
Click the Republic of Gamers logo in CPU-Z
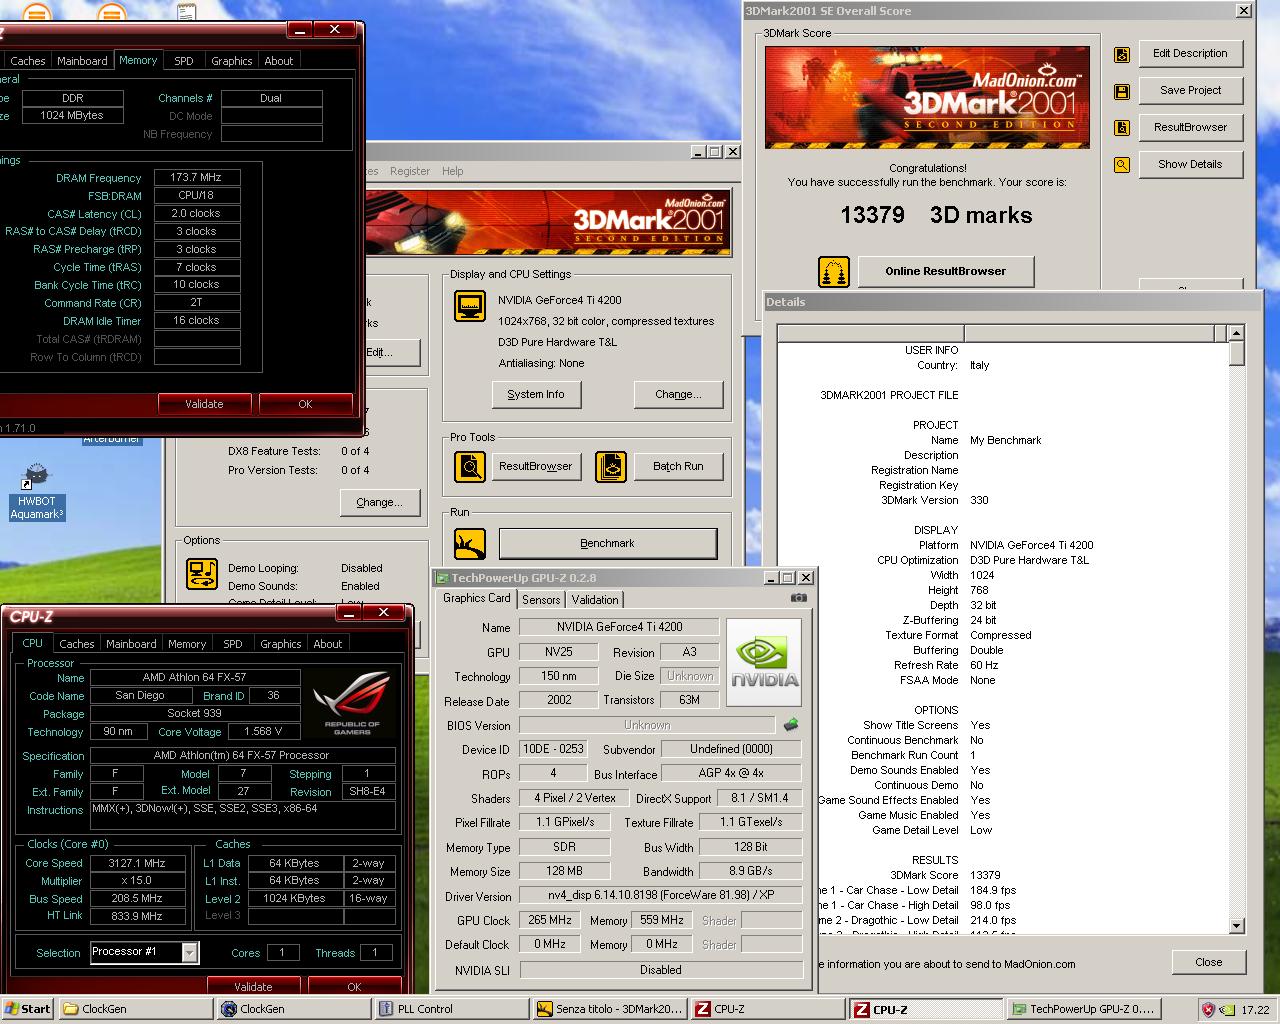(x=352, y=703)
